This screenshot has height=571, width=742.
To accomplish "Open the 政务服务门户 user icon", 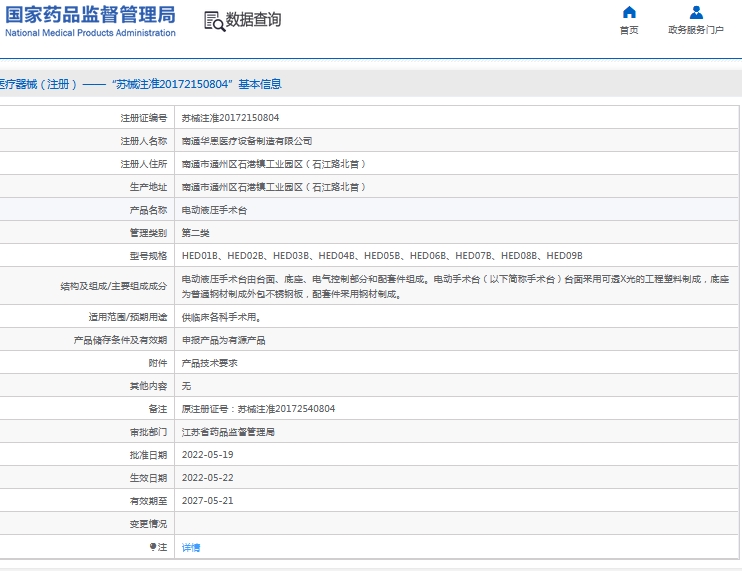I will click(x=696, y=12).
